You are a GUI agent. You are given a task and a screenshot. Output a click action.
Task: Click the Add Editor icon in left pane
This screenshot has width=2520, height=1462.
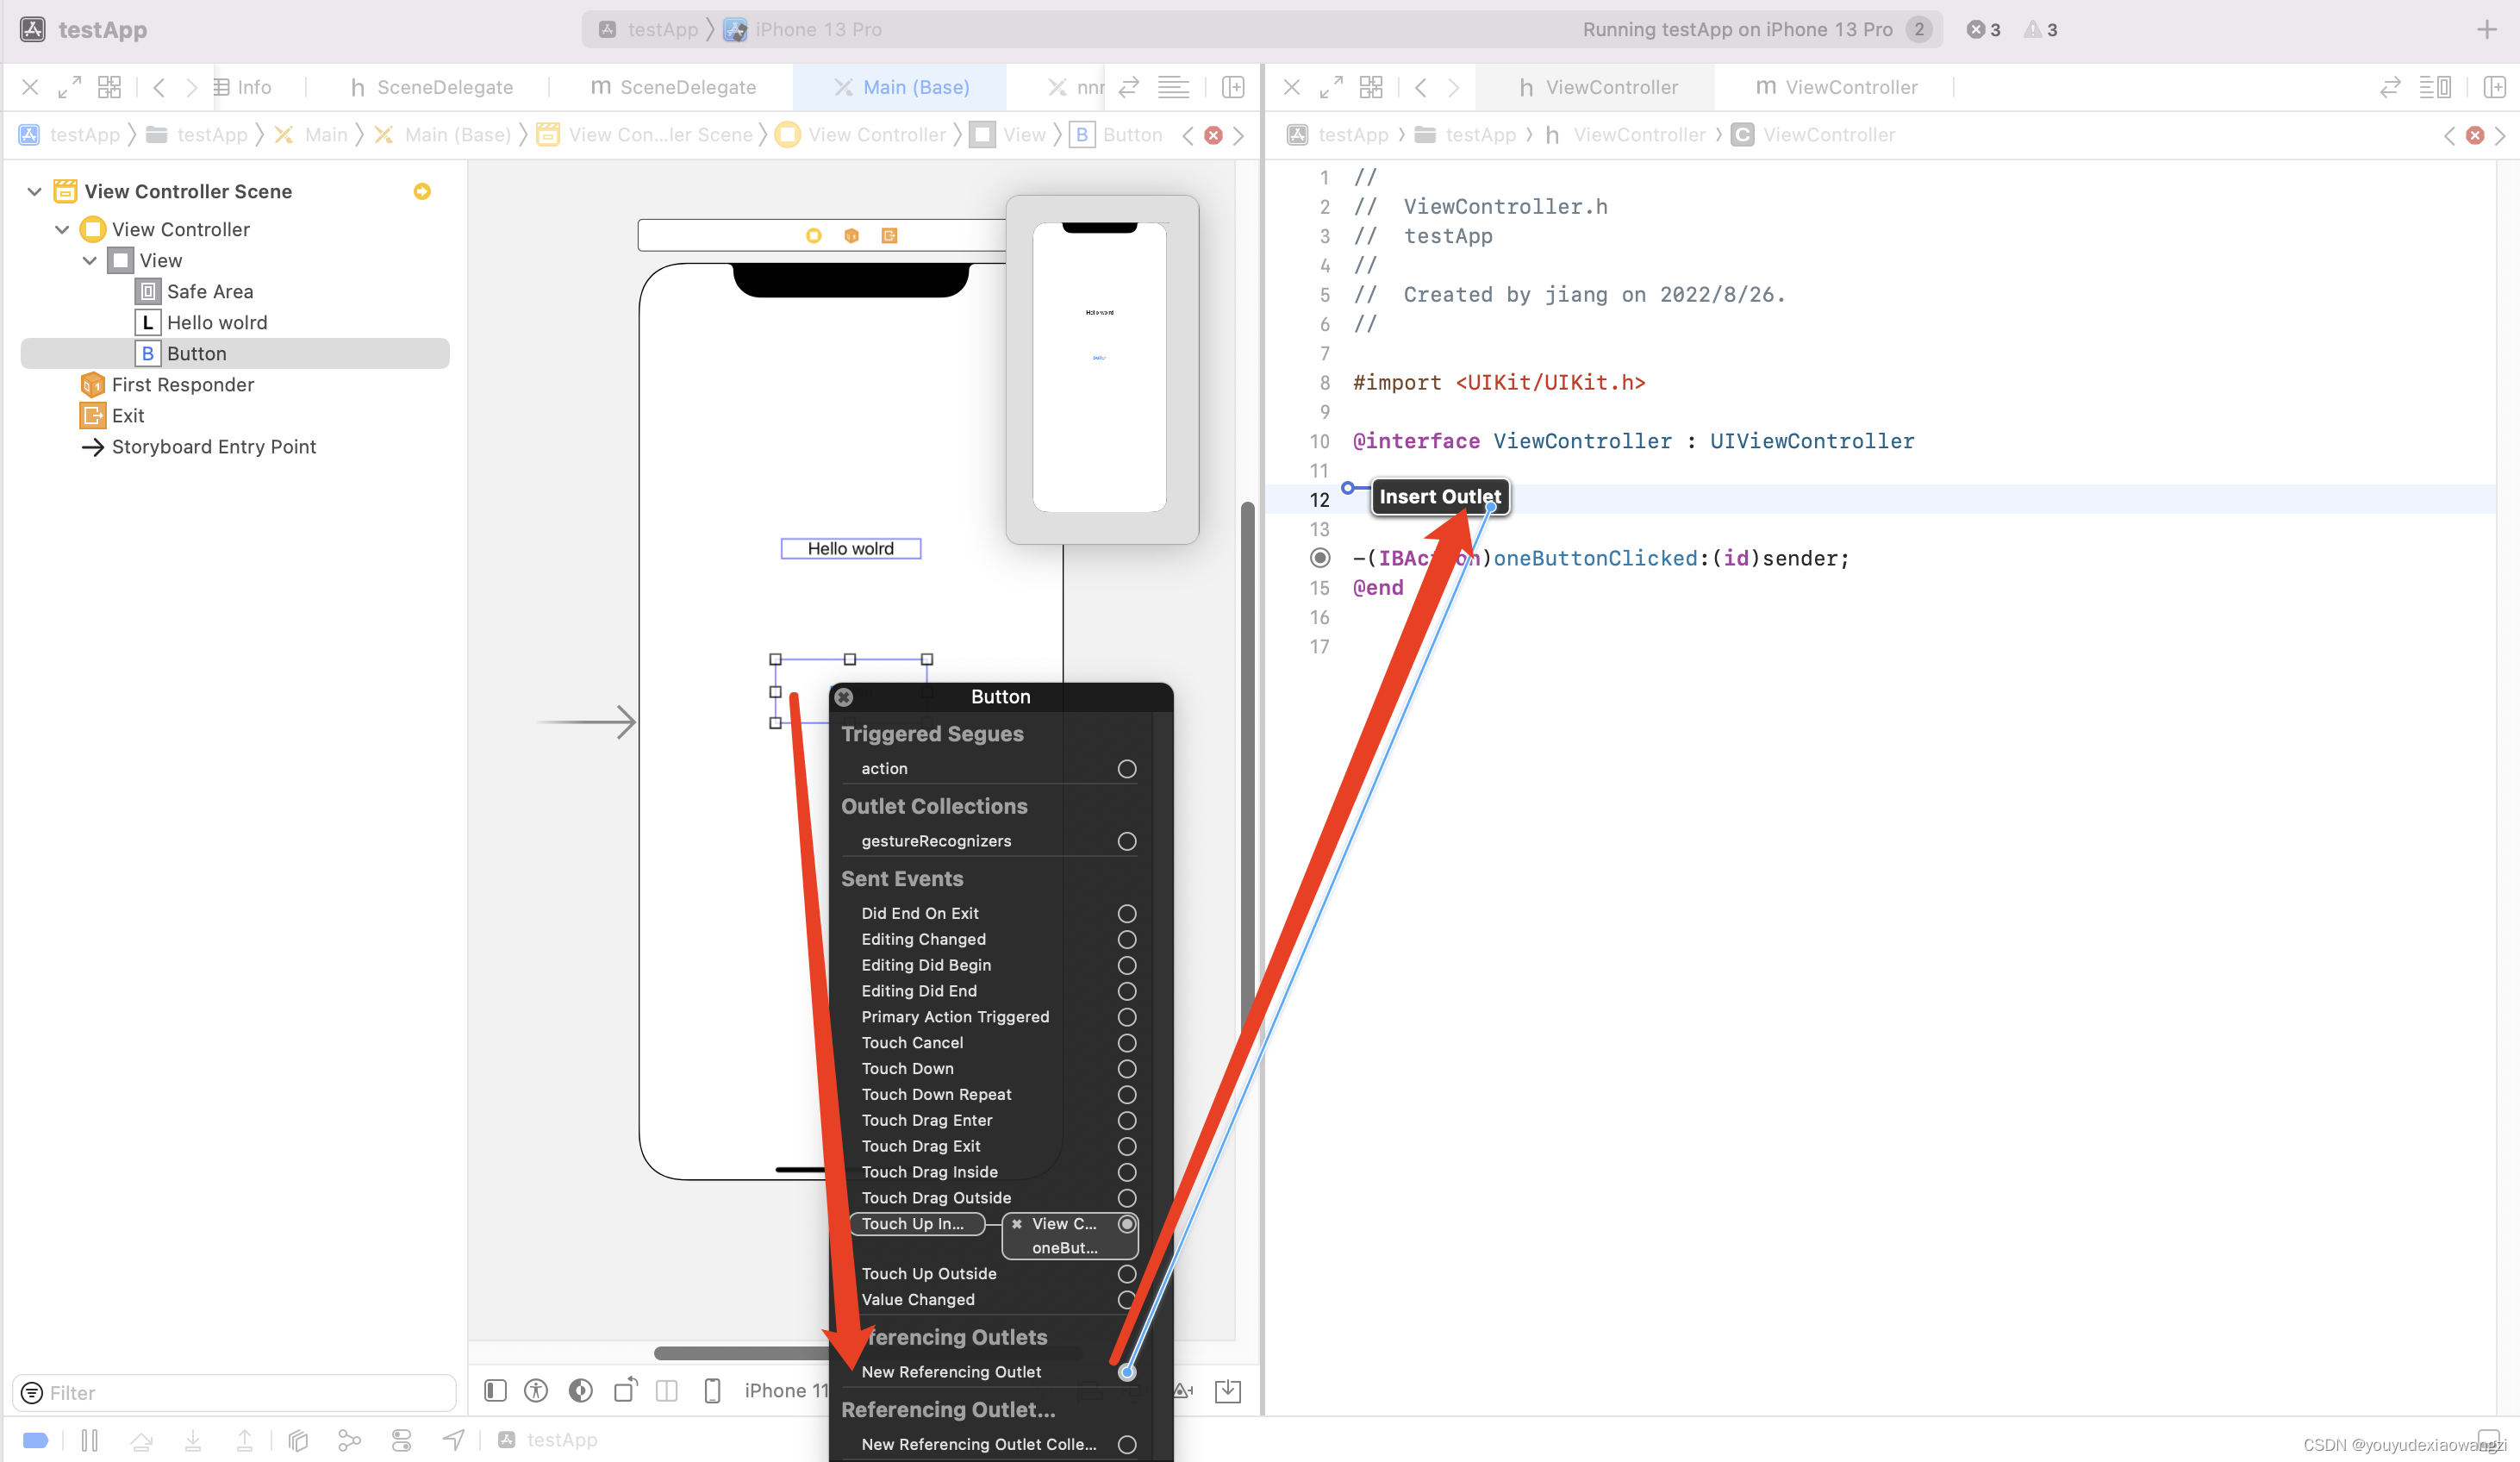[x=1233, y=87]
